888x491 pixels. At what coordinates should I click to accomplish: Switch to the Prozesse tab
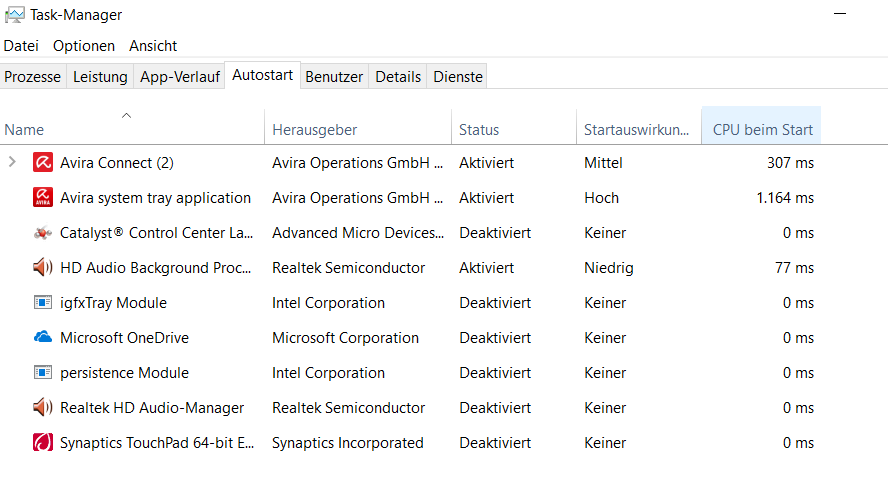pyautogui.click(x=33, y=77)
